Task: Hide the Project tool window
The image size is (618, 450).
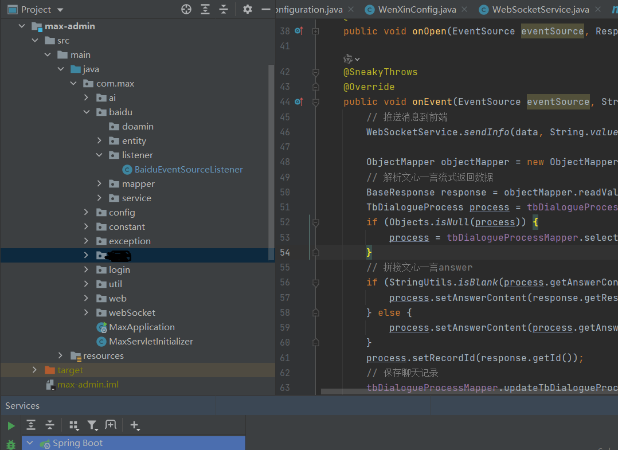Action: click(x=266, y=9)
